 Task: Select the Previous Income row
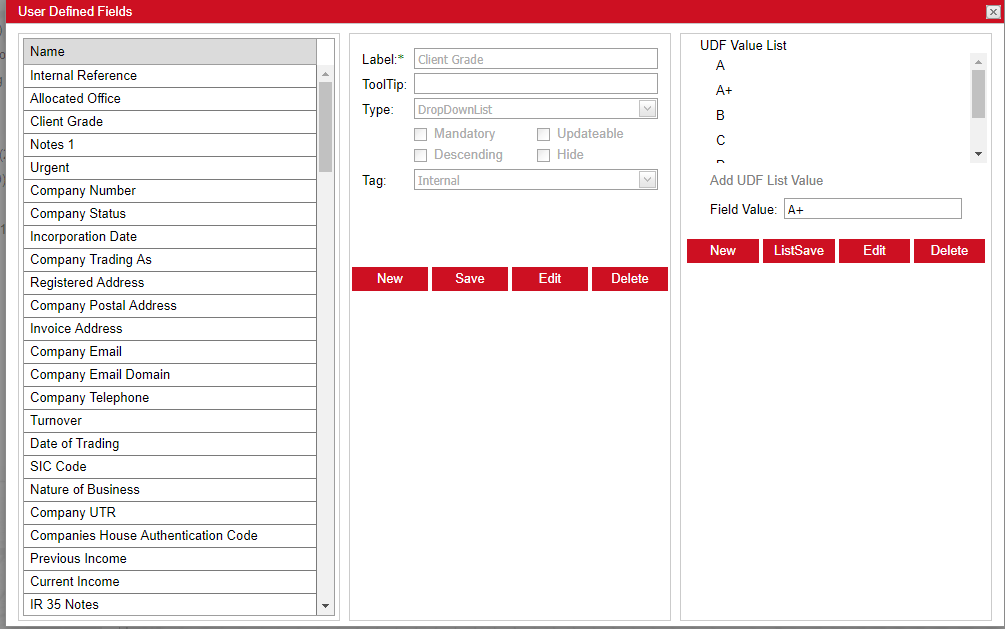click(x=170, y=559)
